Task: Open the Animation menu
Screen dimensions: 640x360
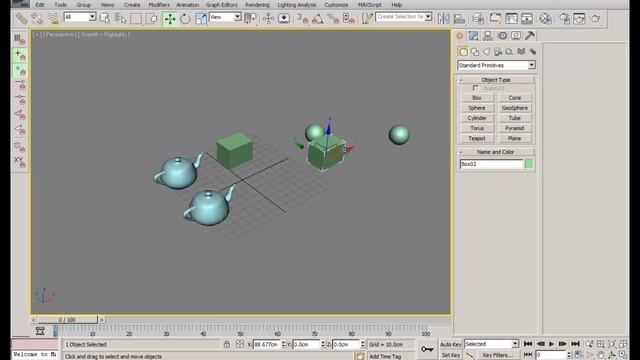Action: click(188, 5)
